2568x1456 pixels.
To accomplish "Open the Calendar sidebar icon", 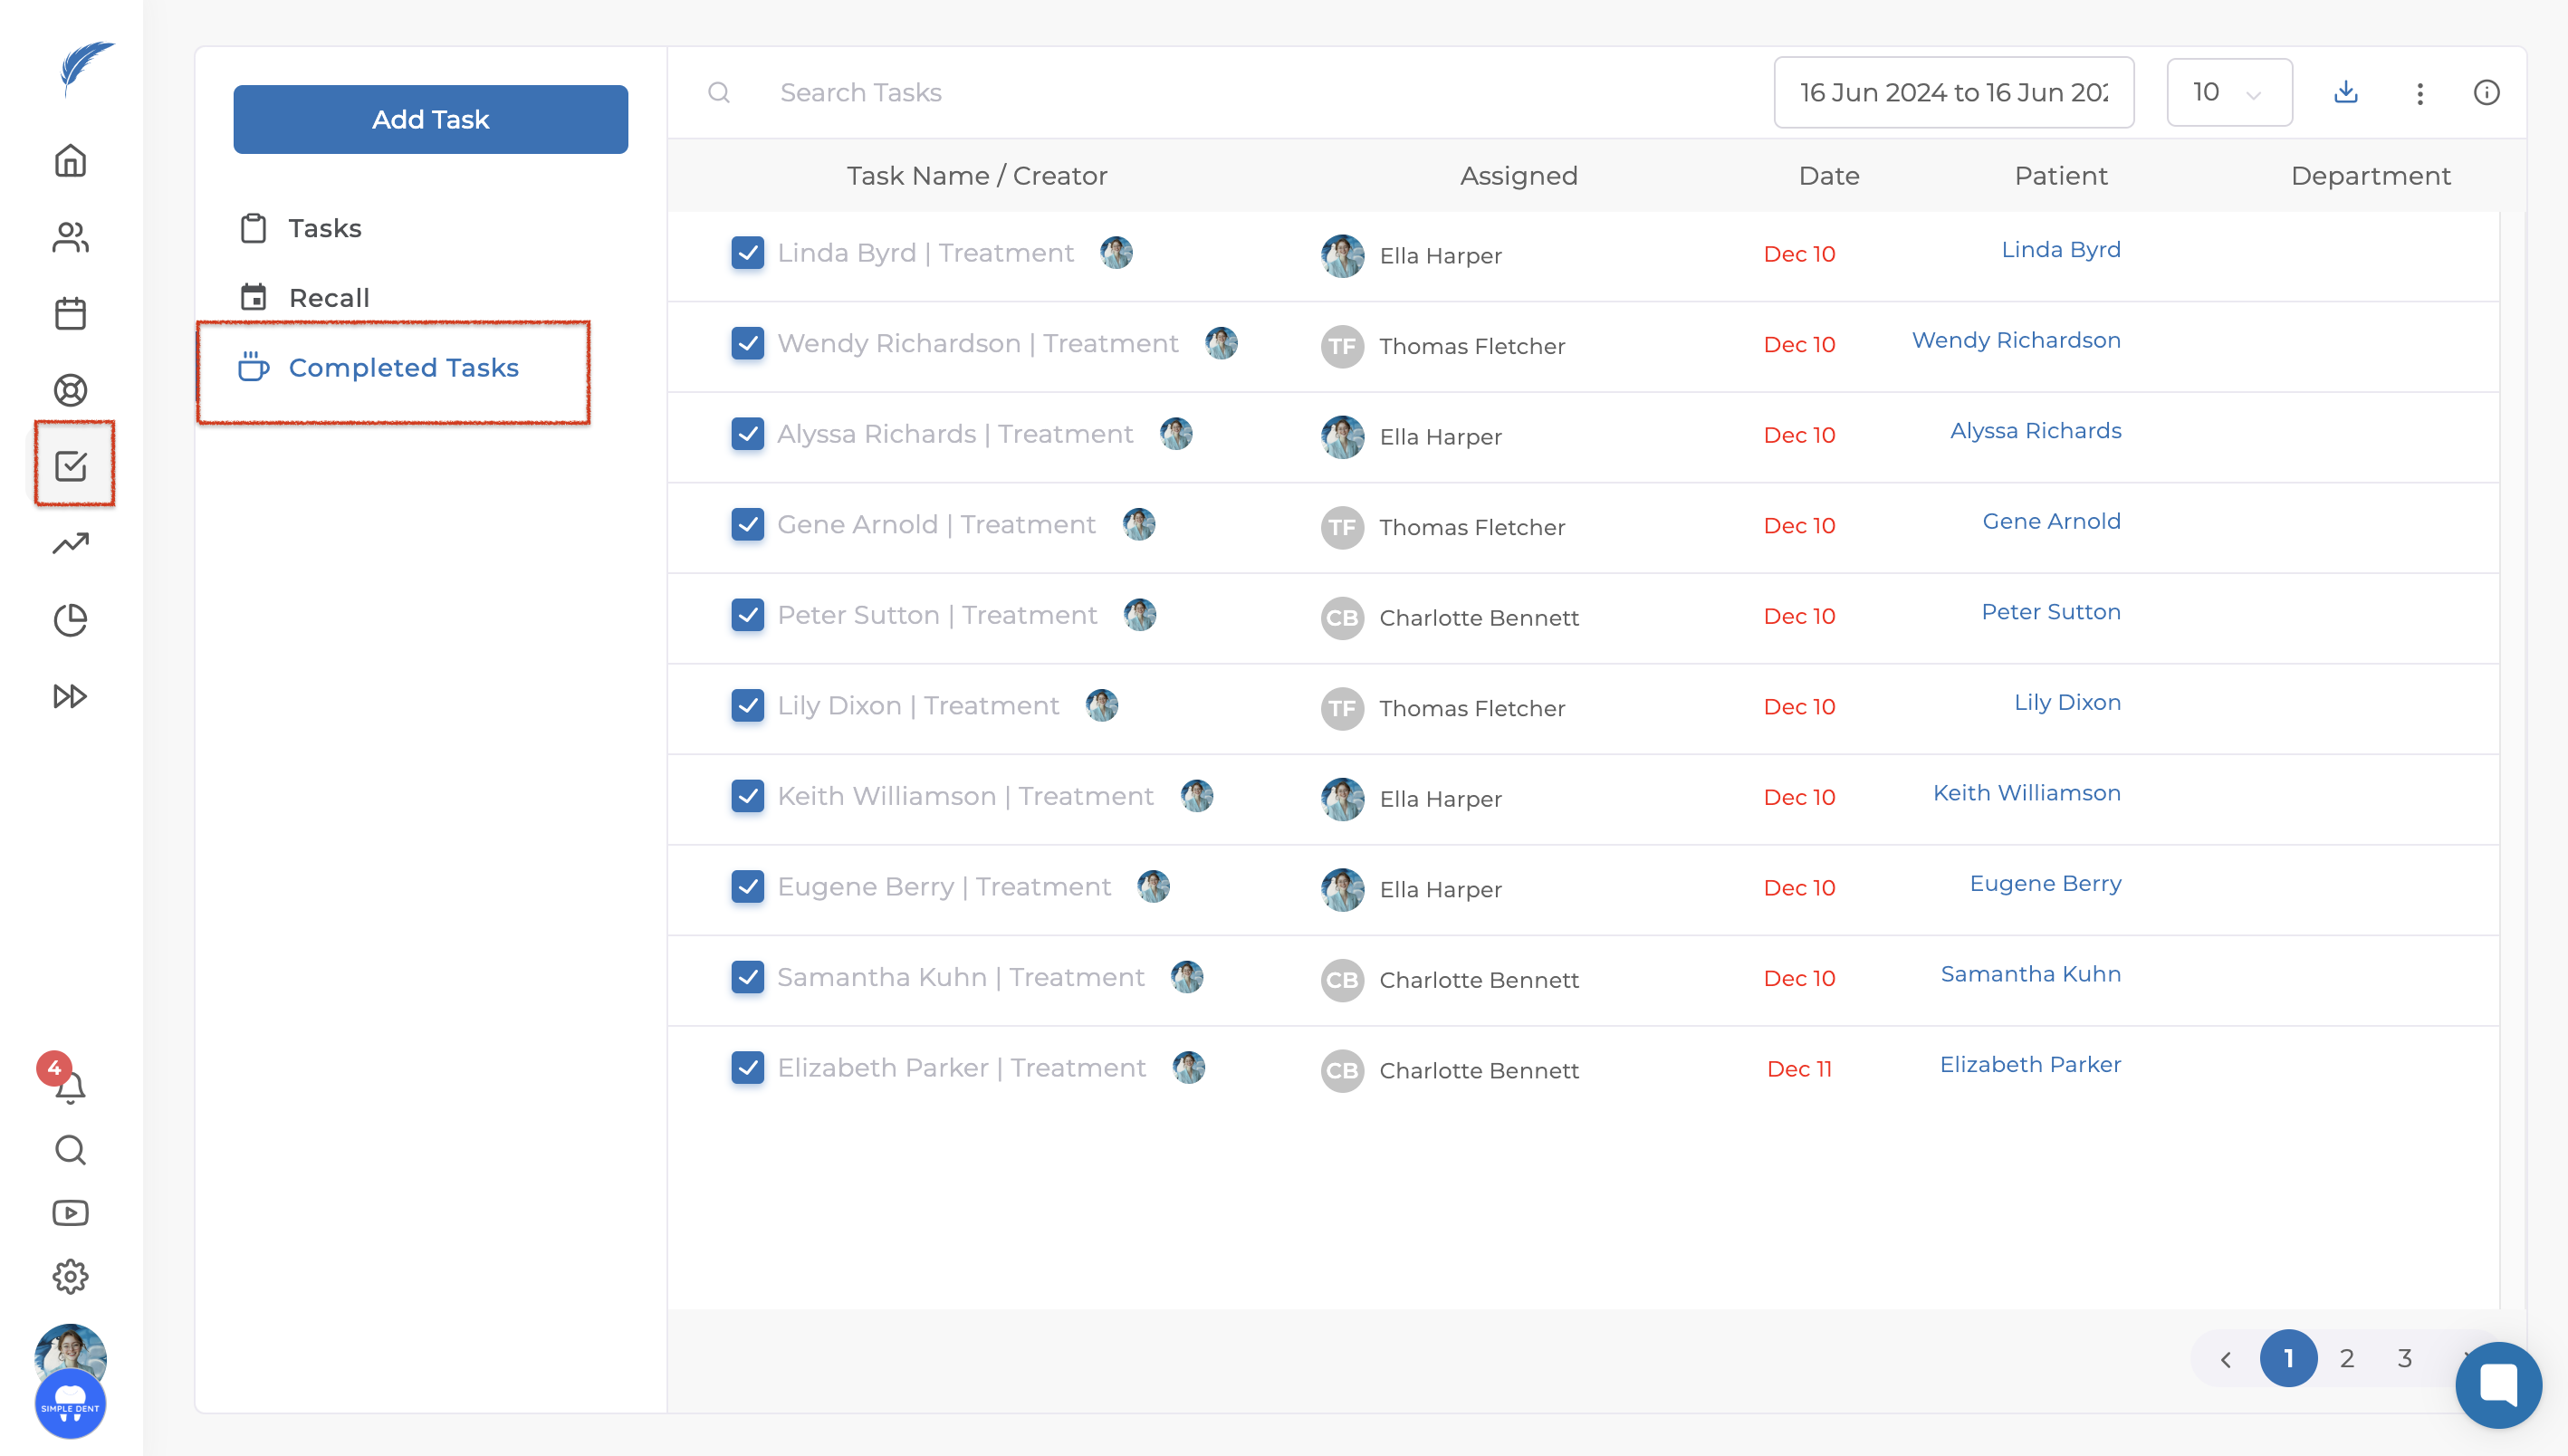I will pos(70,314).
